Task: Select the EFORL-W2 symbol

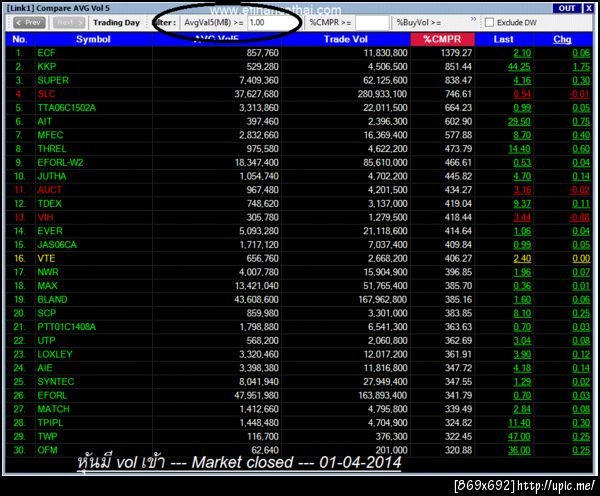Action: tap(60, 163)
